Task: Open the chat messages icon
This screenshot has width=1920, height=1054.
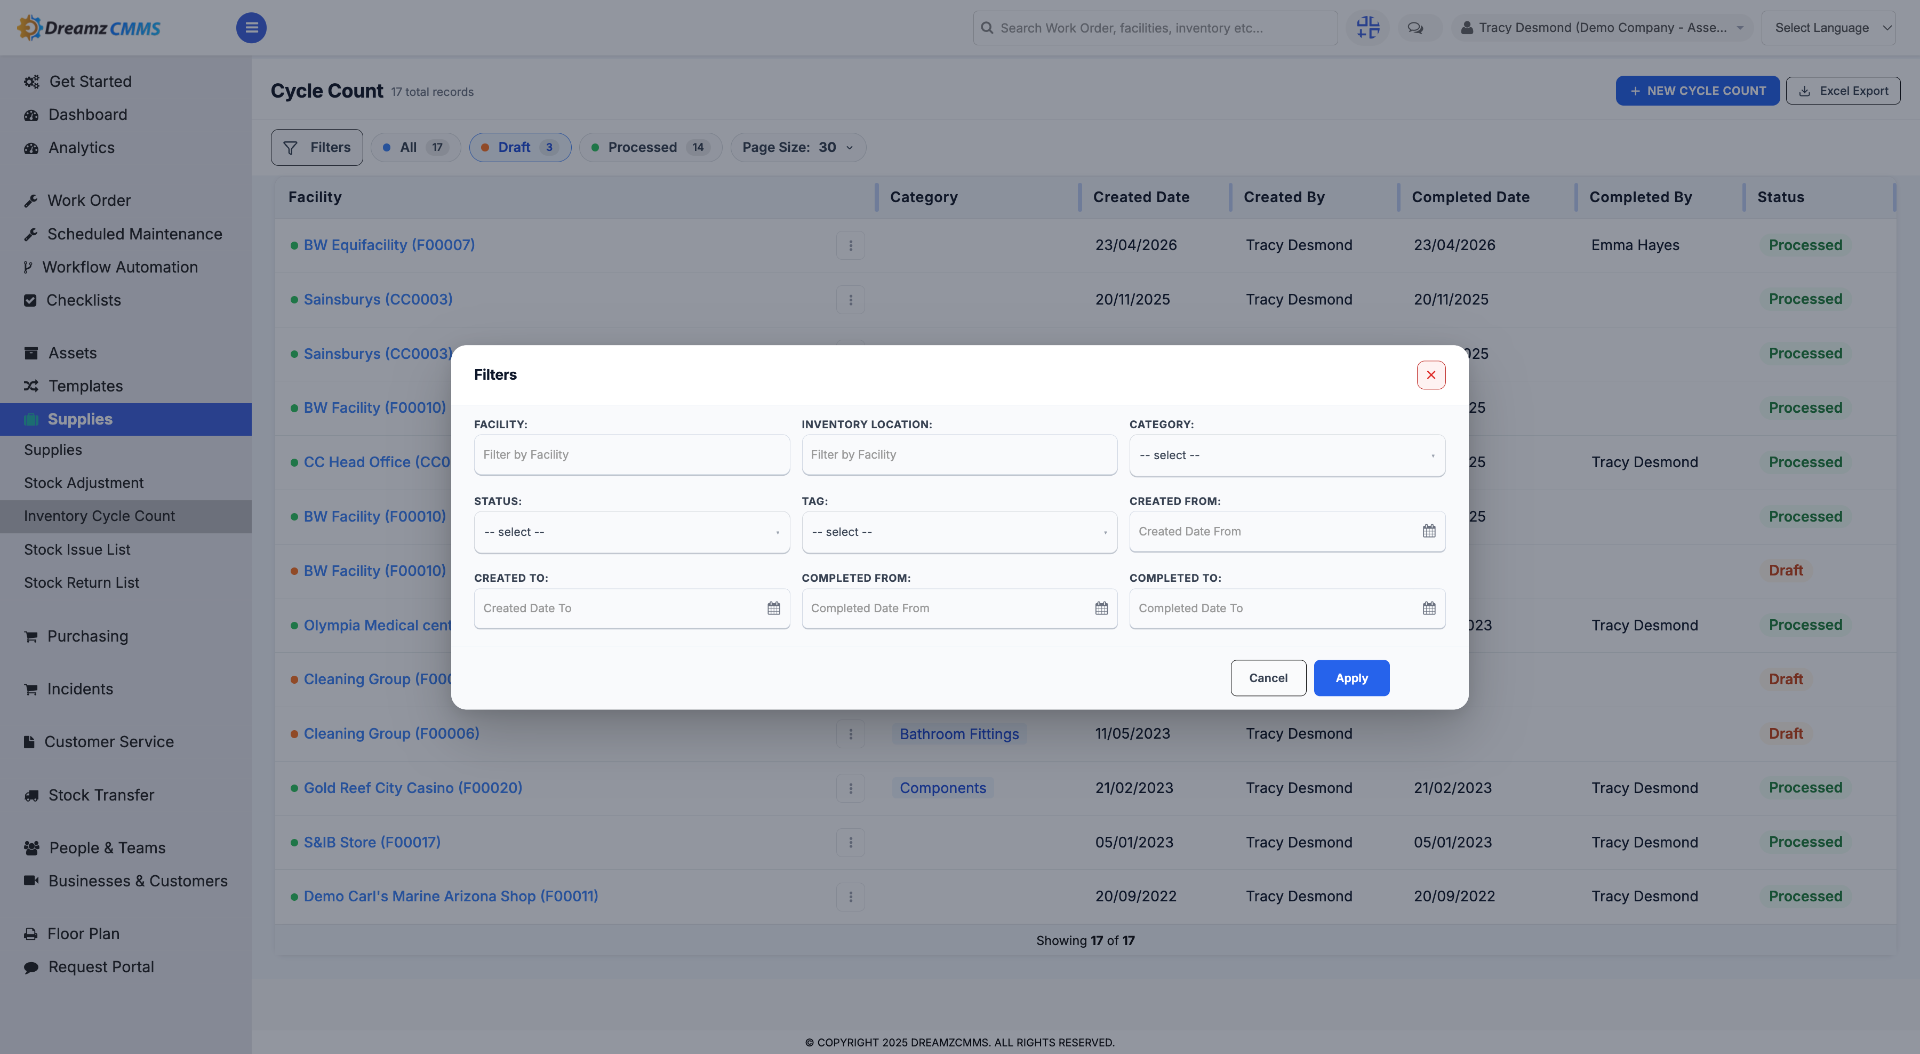Action: pyautogui.click(x=1415, y=28)
